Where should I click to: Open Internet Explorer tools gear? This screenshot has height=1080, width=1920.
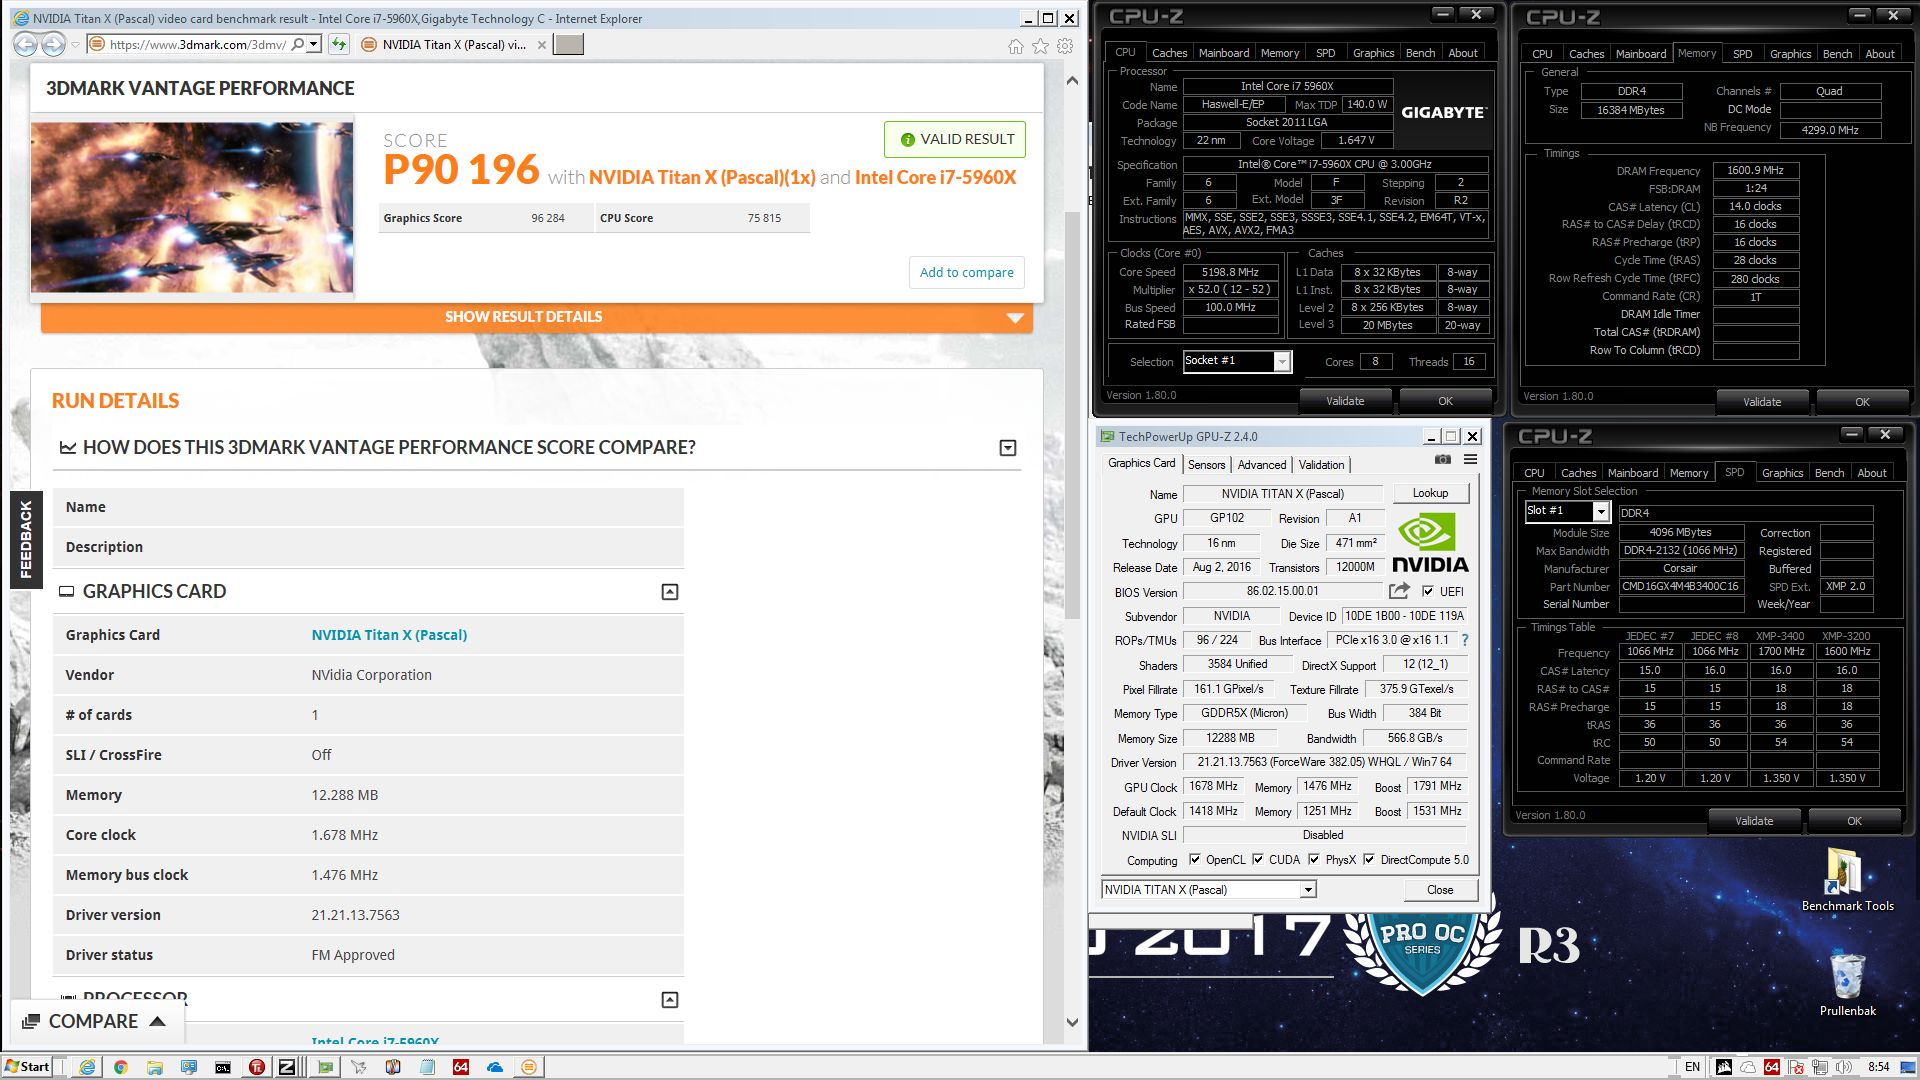click(x=1065, y=46)
